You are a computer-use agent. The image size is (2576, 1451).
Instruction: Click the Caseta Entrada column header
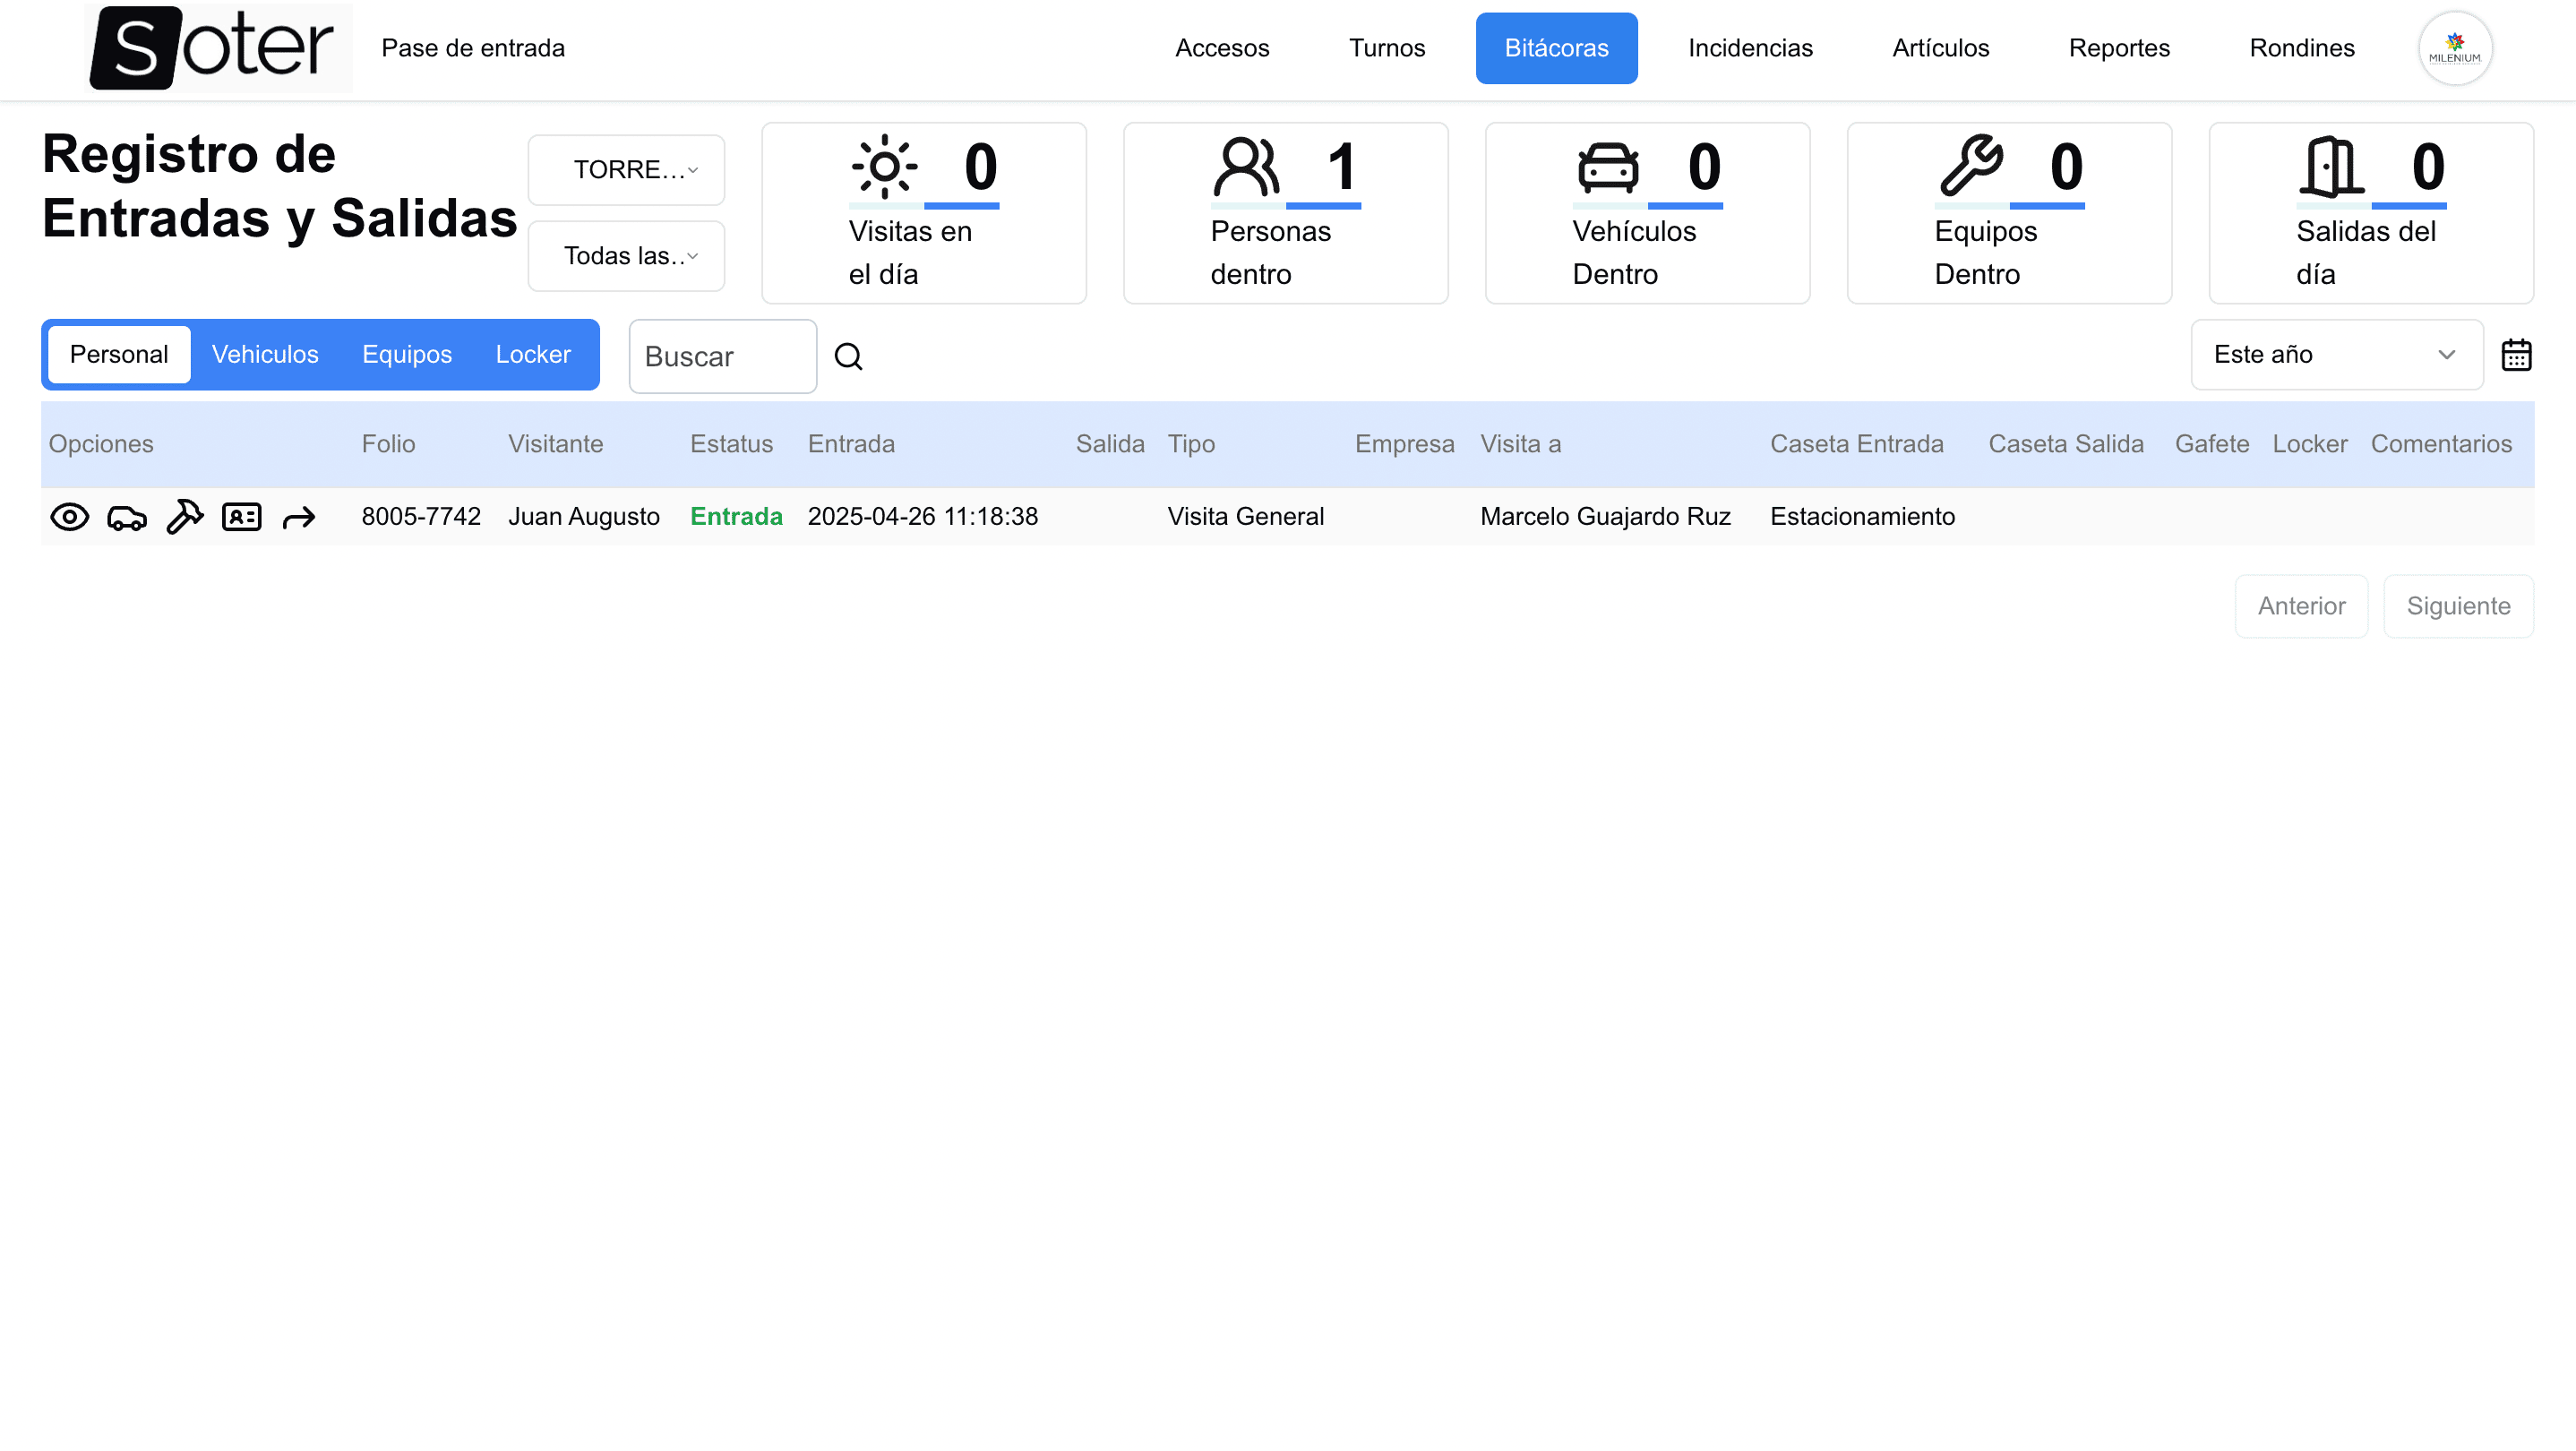click(x=1857, y=444)
